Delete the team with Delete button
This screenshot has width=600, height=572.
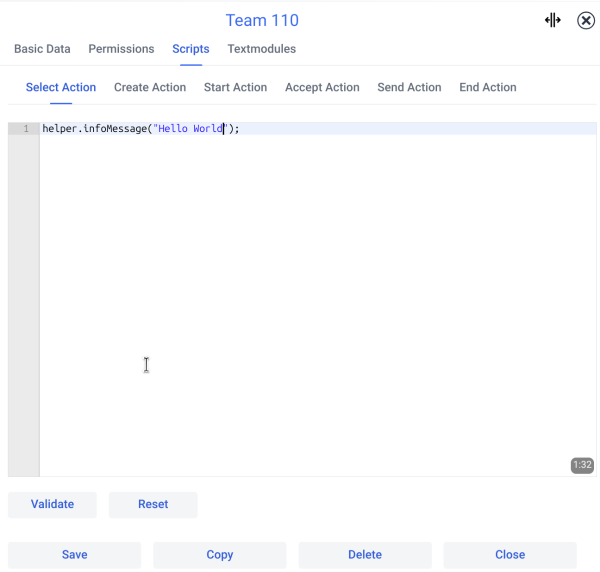click(365, 554)
